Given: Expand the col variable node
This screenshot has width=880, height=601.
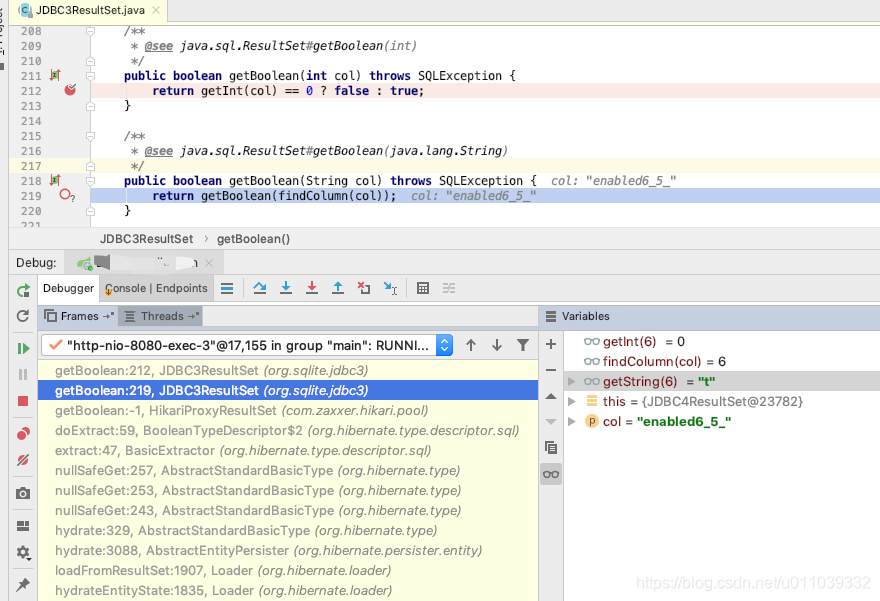Looking at the screenshot, I should [571, 421].
